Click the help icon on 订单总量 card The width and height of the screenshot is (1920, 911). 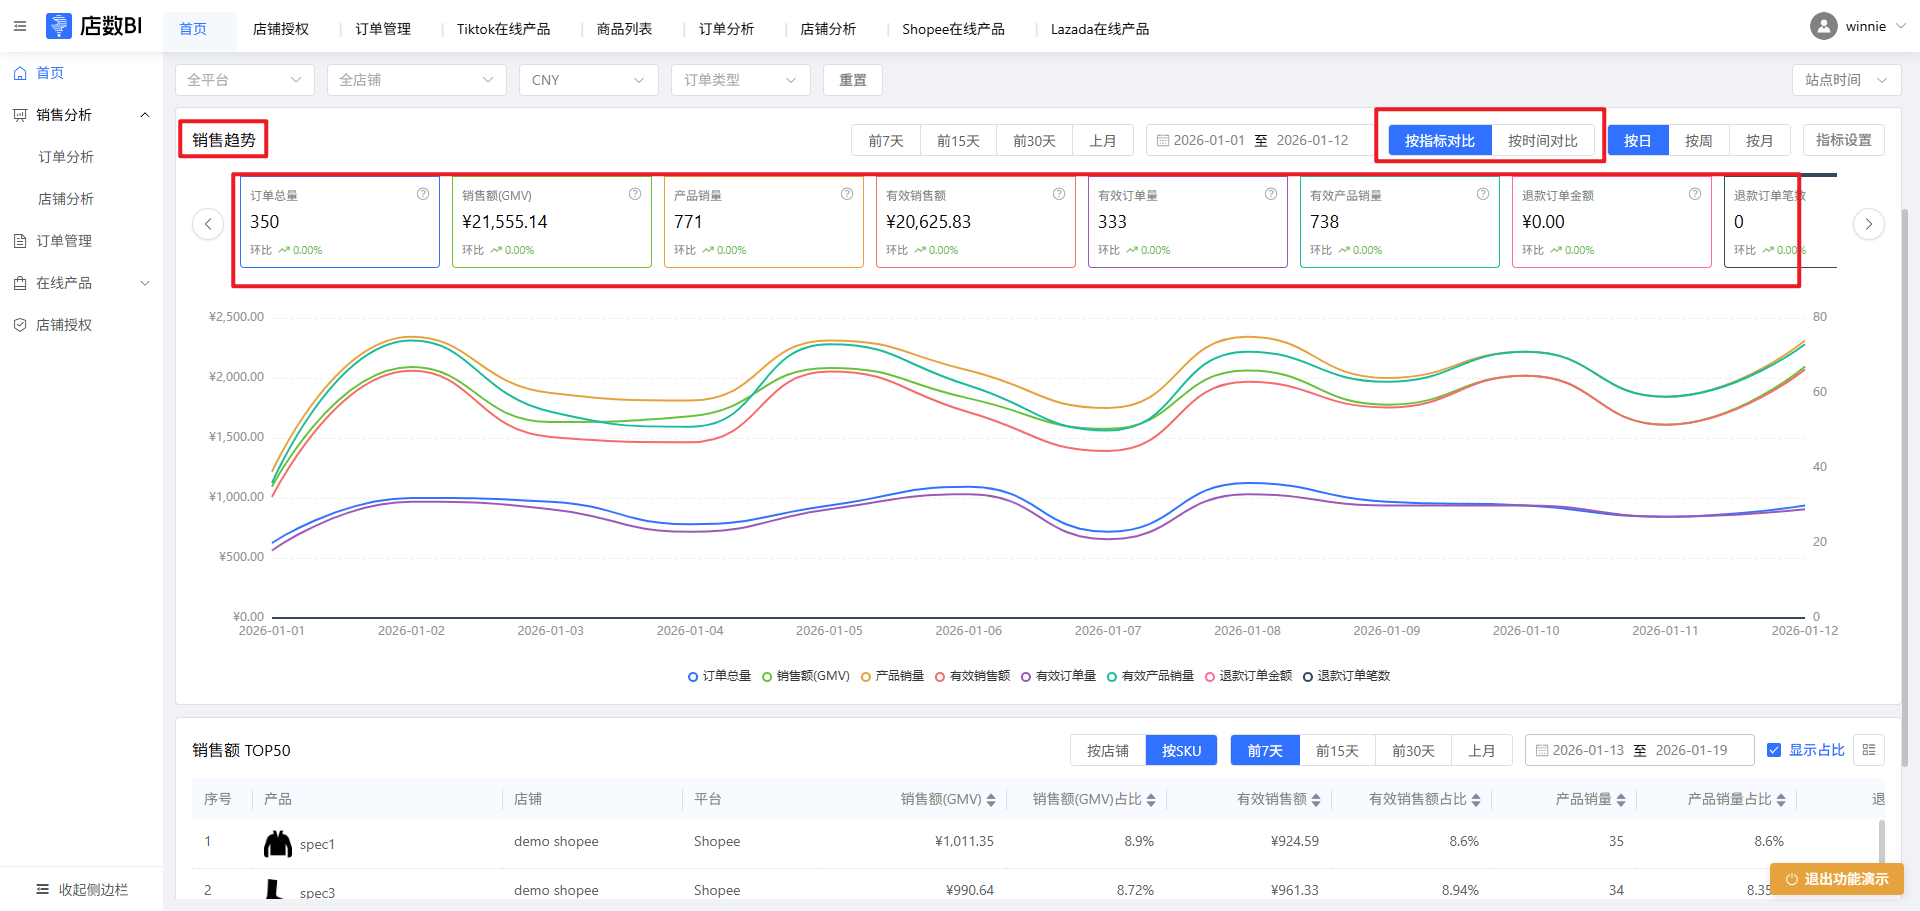tap(423, 194)
